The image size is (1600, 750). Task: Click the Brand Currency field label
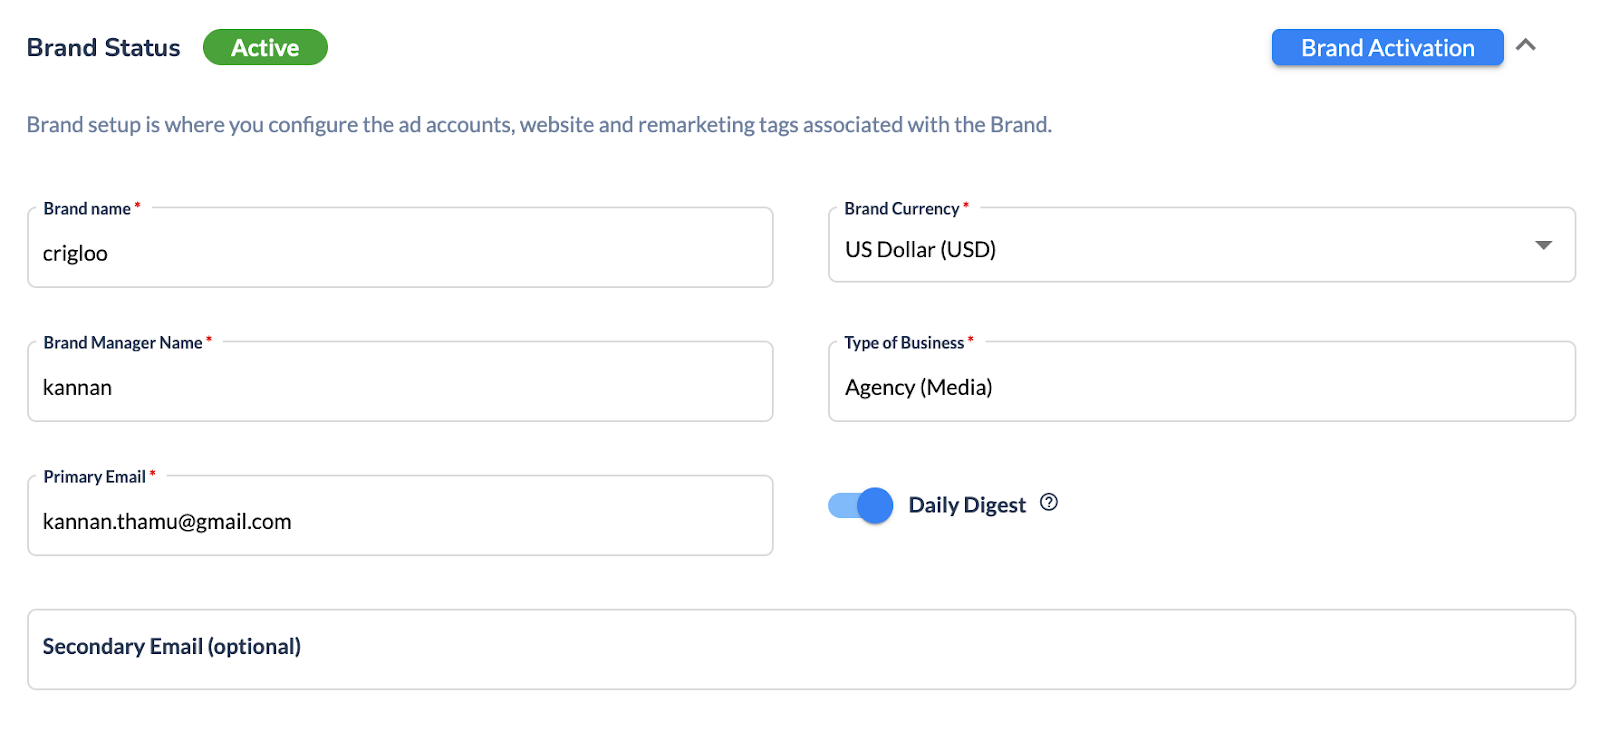tap(901, 209)
